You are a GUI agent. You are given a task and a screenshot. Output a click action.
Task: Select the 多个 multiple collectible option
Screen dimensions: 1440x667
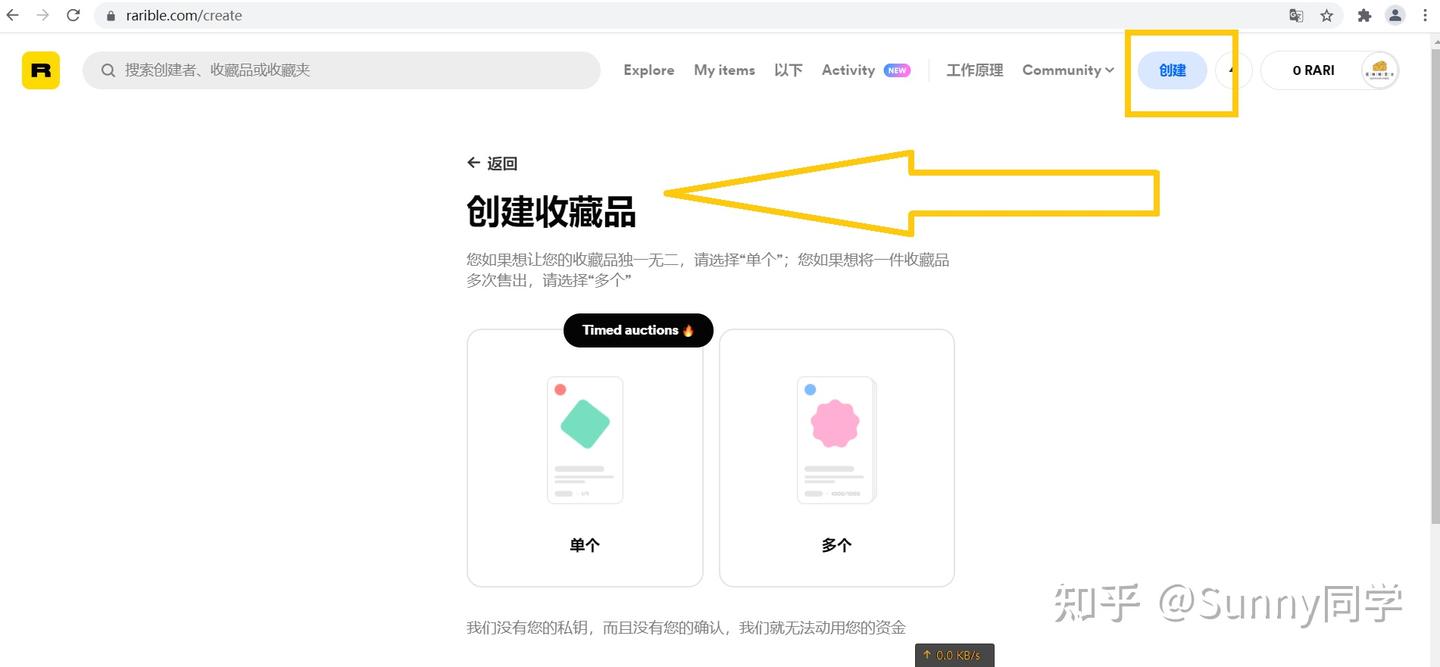point(836,457)
